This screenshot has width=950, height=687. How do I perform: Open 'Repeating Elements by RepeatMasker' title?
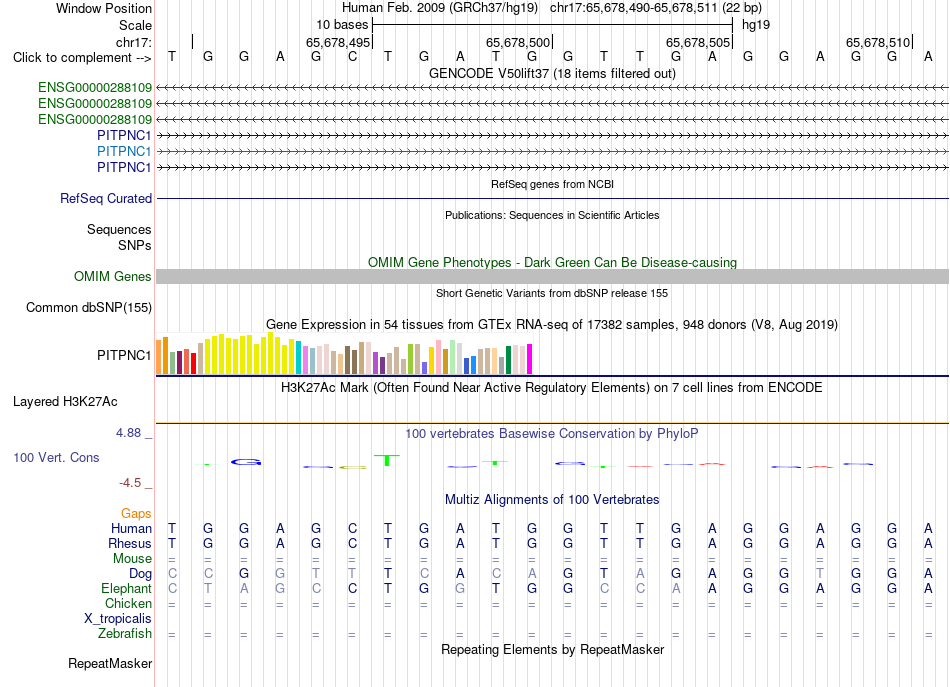click(x=552, y=650)
